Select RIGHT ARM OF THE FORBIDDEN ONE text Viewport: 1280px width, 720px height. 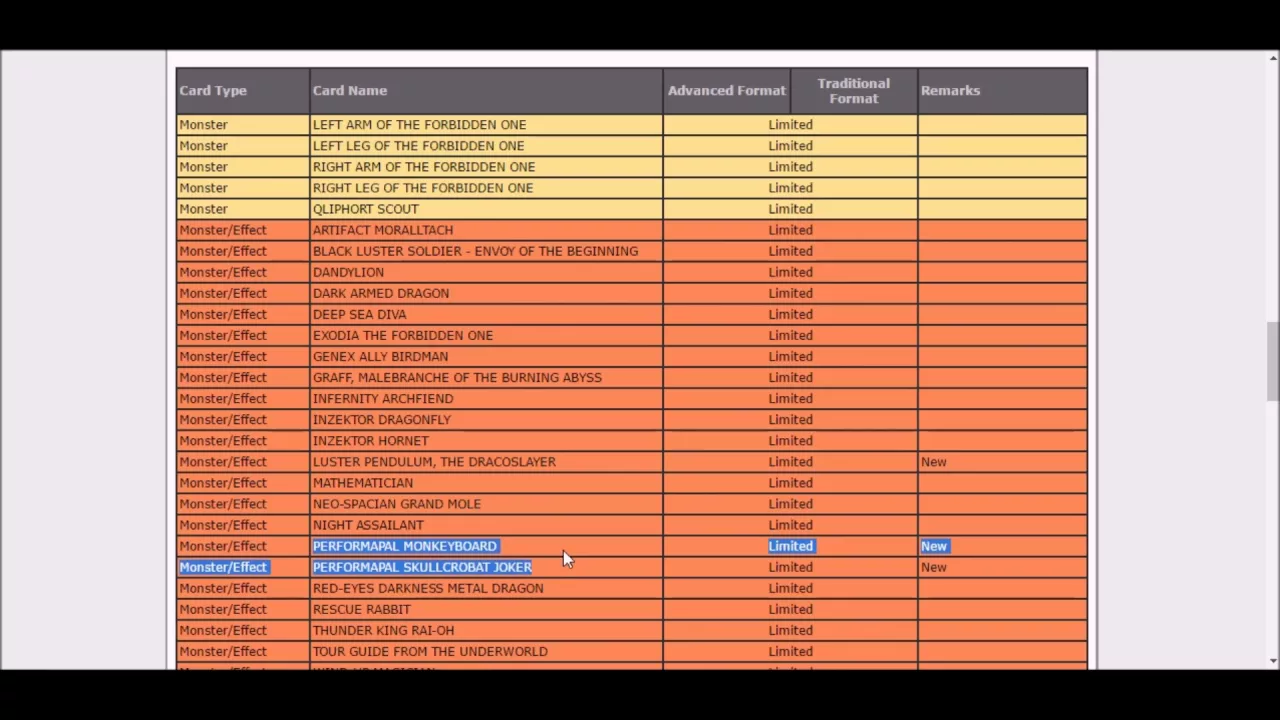point(424,167)
